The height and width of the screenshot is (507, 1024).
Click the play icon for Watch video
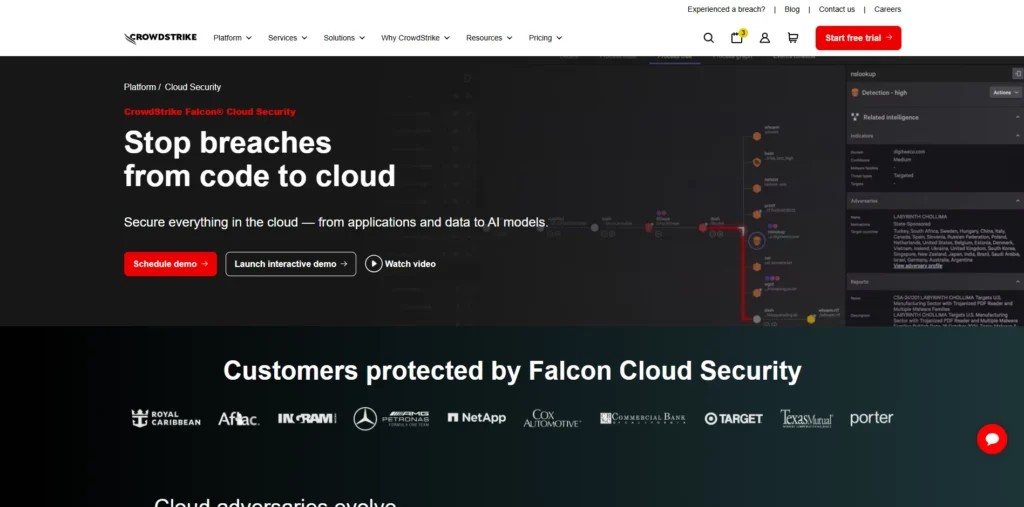[x=374, y=264]
